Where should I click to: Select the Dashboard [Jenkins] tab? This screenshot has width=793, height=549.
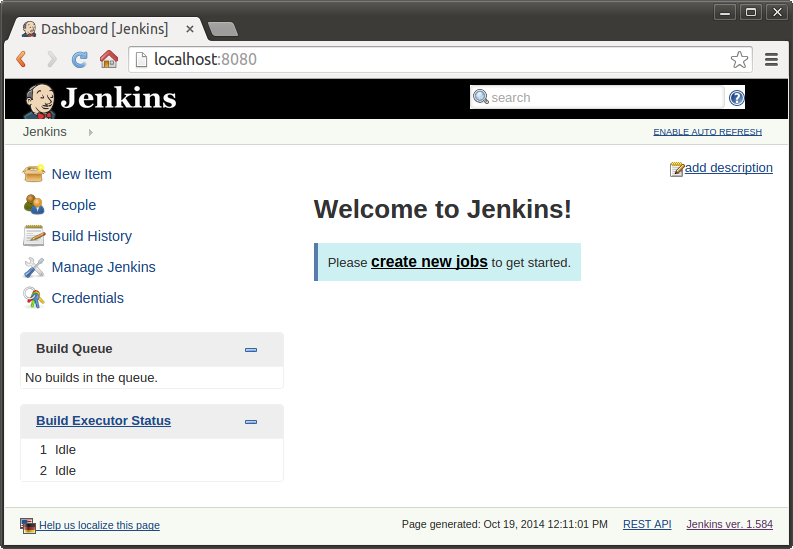coord(104,29)
